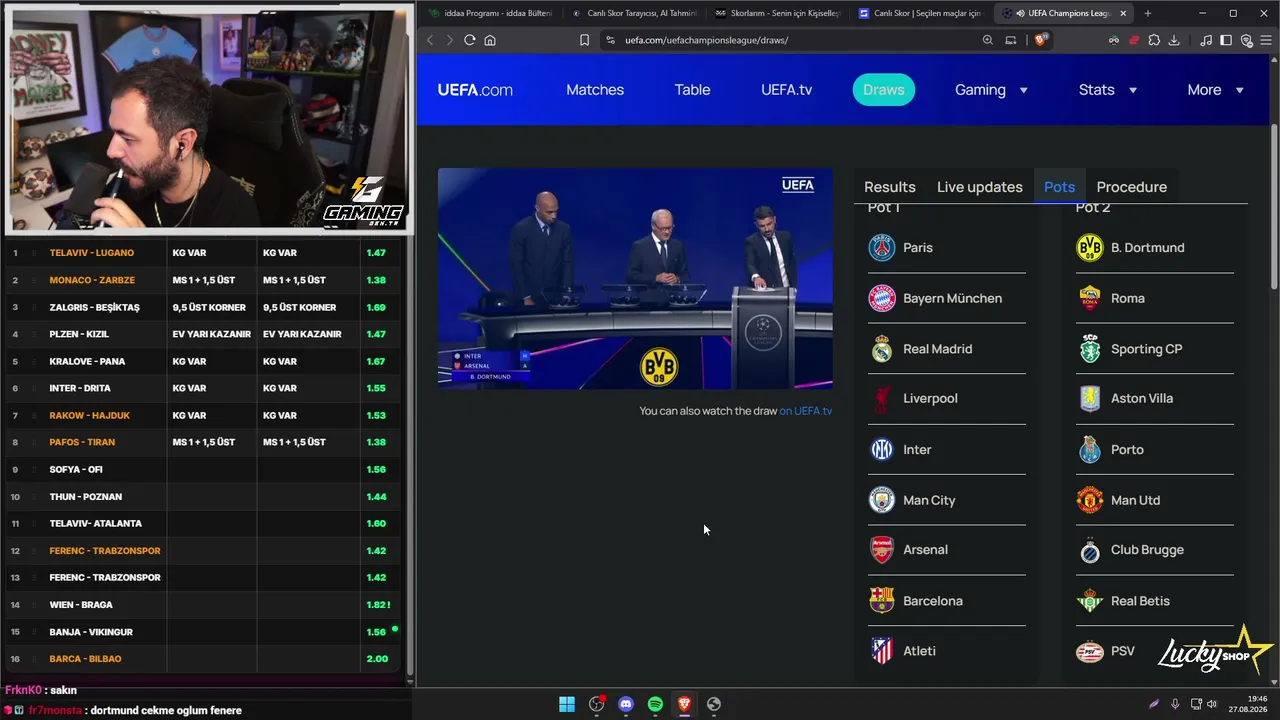Viewport: 1280px width, 720px height.
Task: Click the Bayern München club crest
Action: tap(882, 298)
